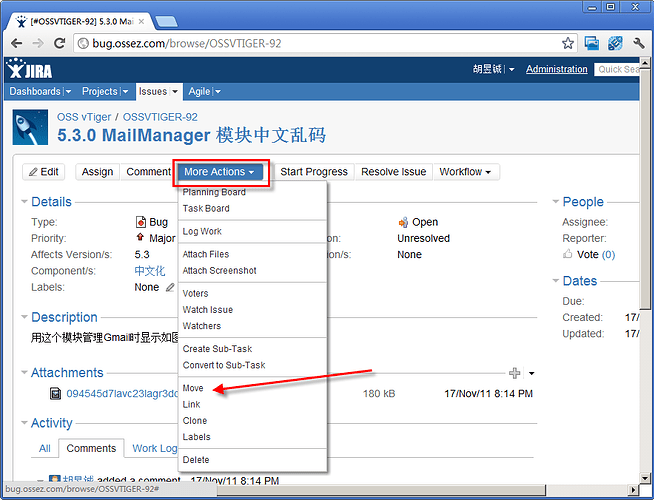The height and width of the screenshot is (500, 654).
Task: Collapse the Description section
Action: pos(24,317)
